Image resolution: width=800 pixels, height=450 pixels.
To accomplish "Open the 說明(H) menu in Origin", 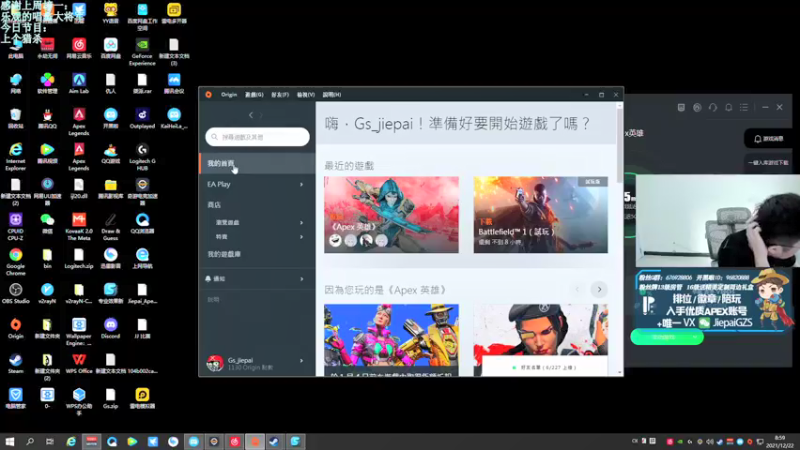I will pyautogui.click(x=332, y=95).
